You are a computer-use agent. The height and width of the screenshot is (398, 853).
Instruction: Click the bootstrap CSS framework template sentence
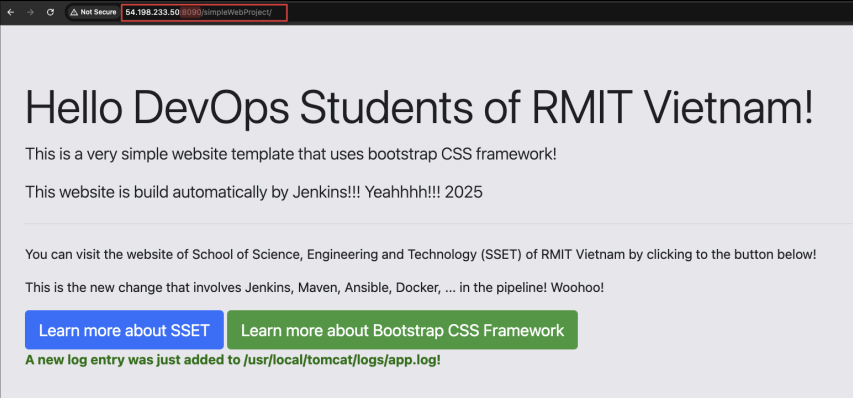291,154
